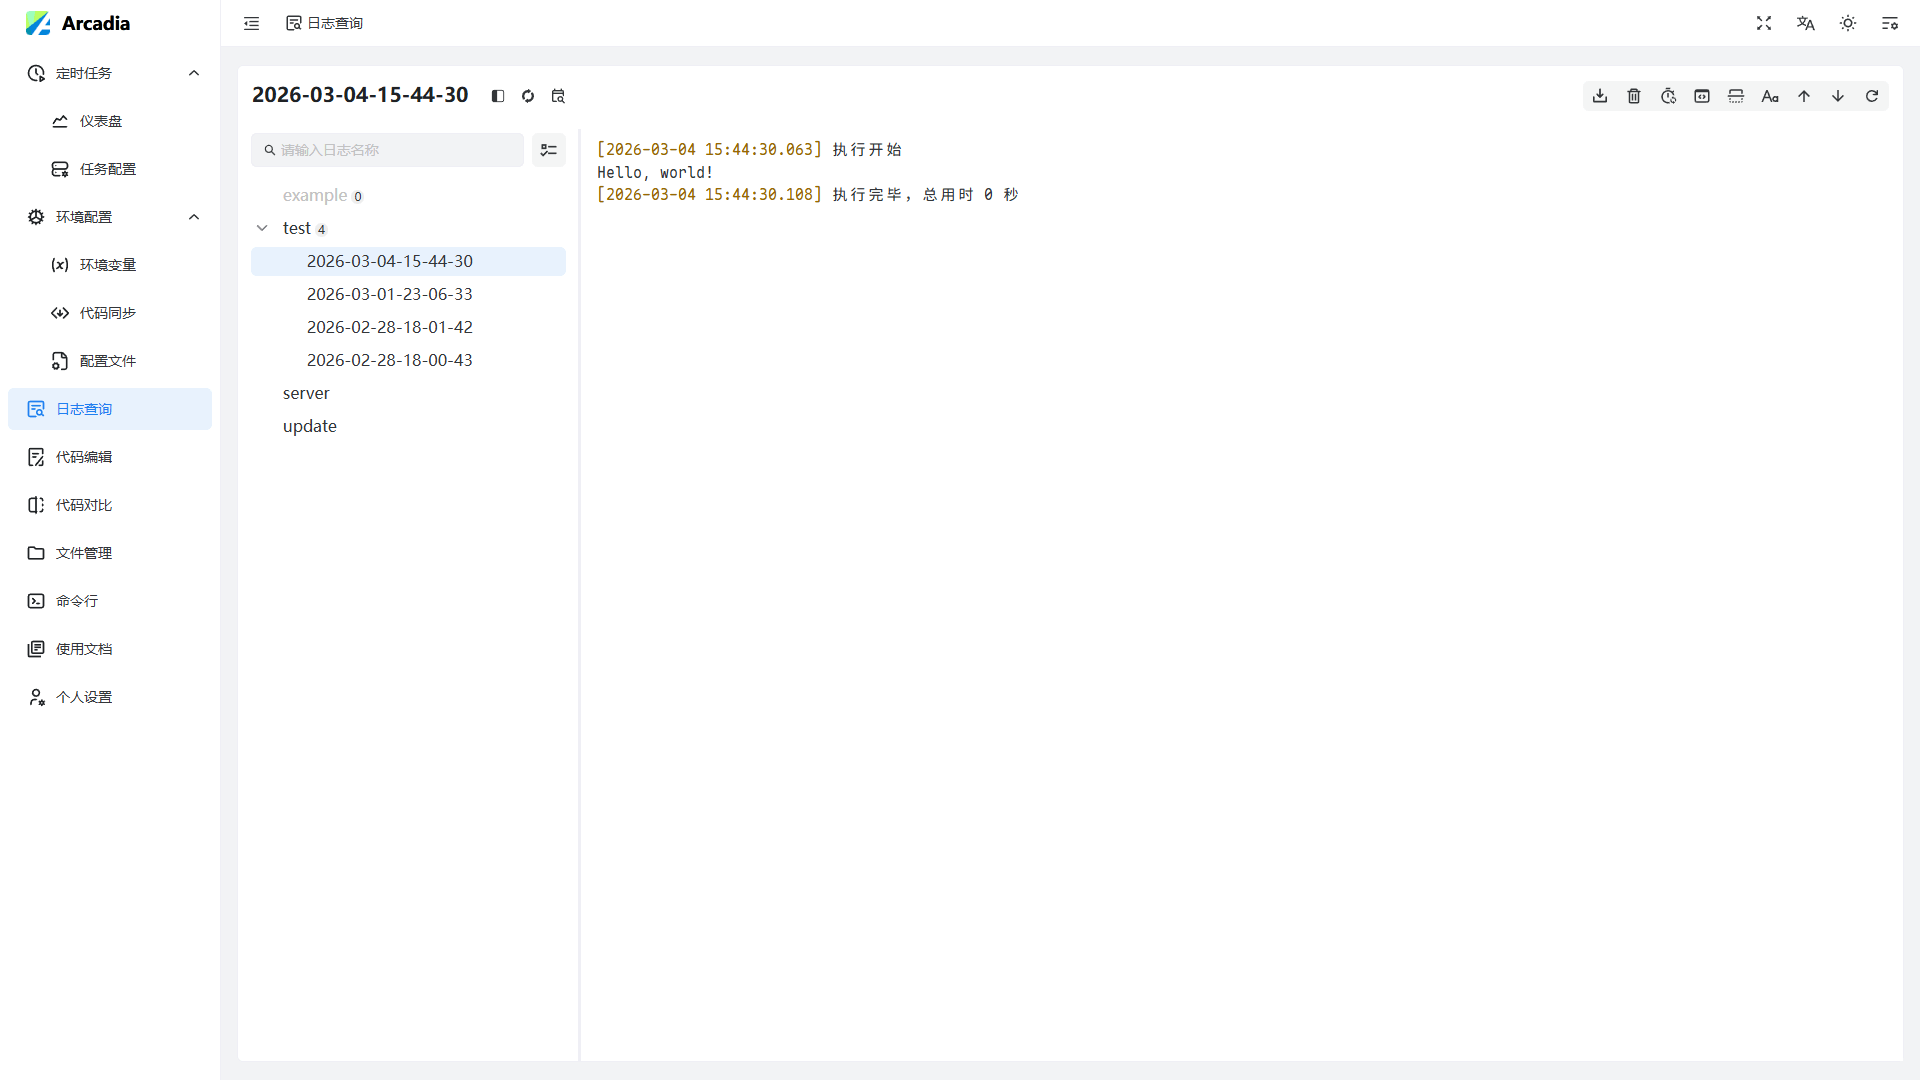Open 代码编辑 menu item

[84, 457]
